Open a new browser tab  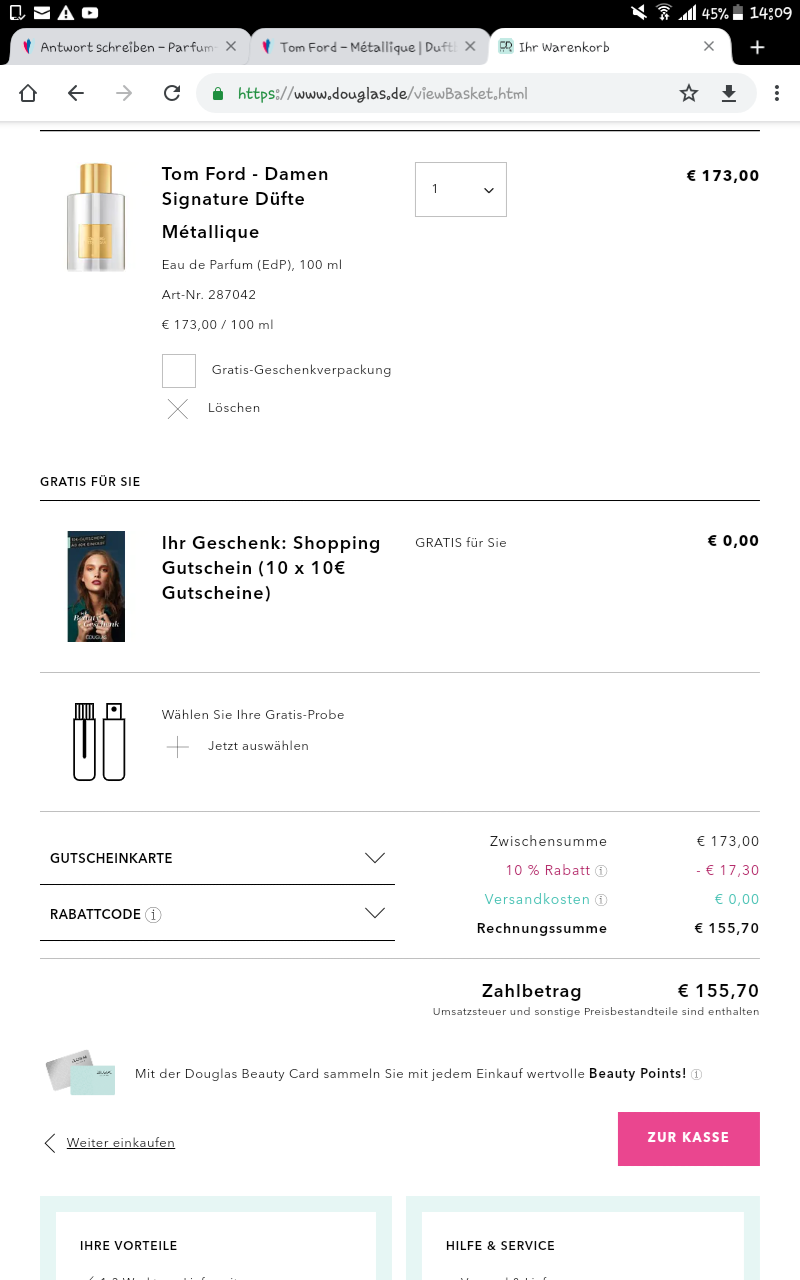[x=757, y=47]
